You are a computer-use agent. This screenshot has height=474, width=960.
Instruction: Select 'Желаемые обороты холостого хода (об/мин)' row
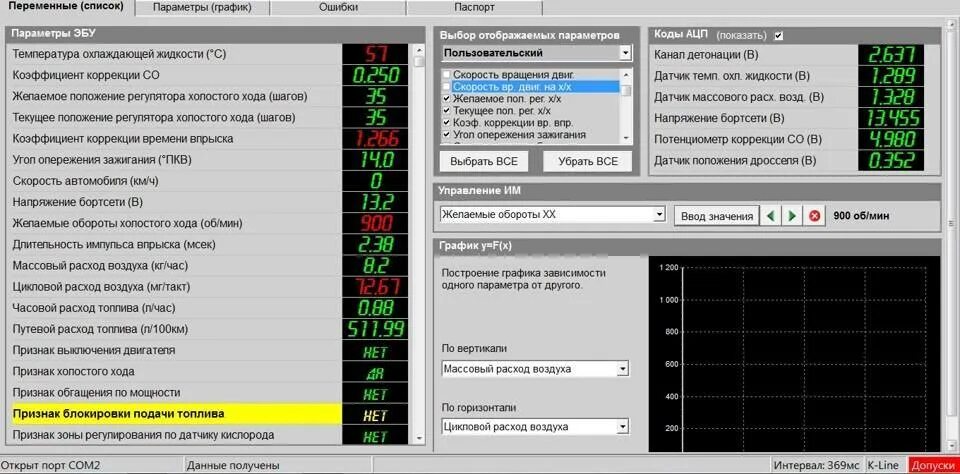click(208, 223)
